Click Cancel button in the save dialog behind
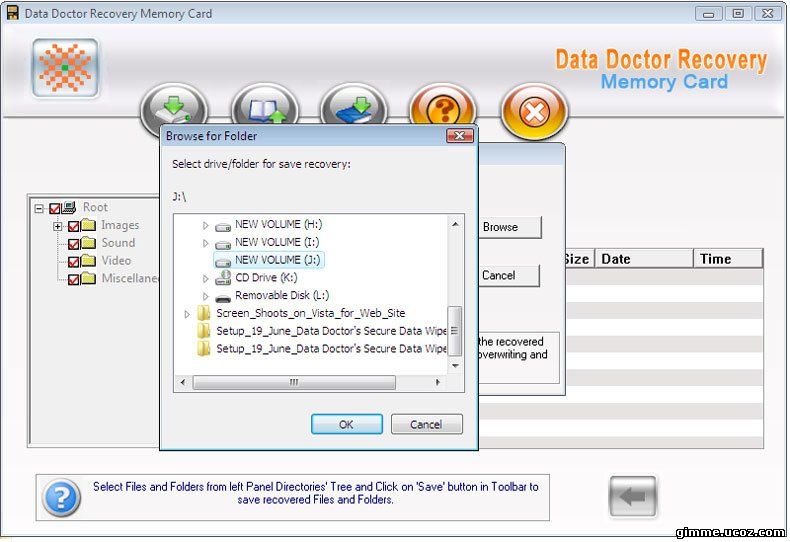The image size is (790, 542). [x=508, y=276]
